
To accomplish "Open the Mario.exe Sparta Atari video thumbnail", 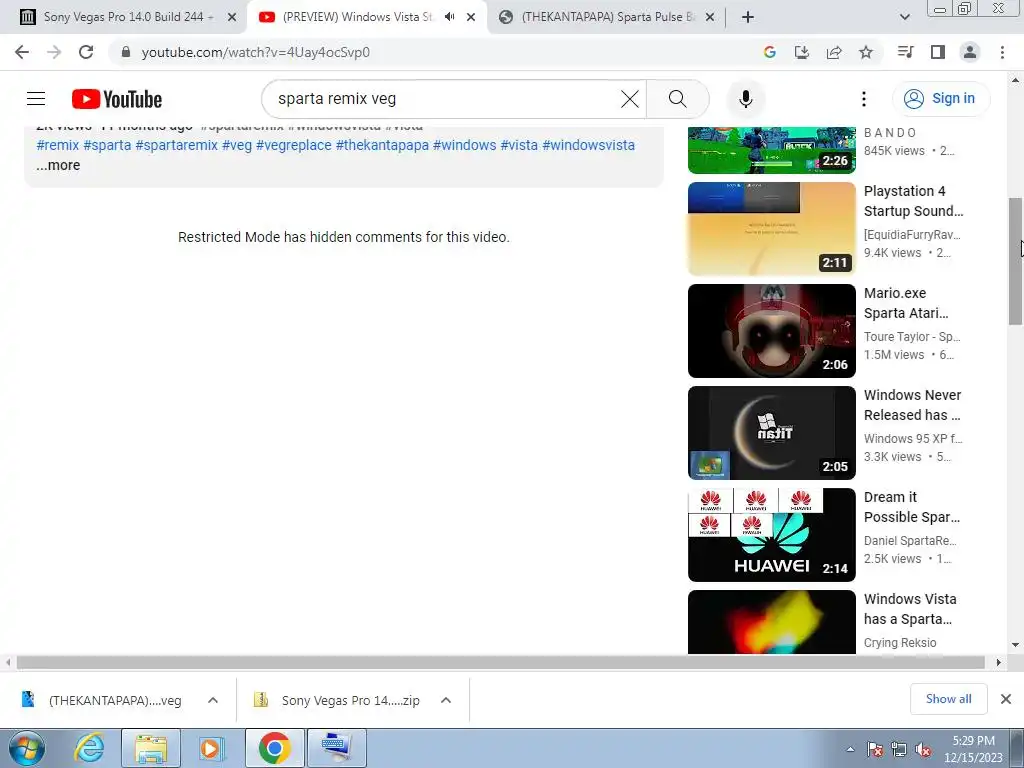I will click(771, 330).
